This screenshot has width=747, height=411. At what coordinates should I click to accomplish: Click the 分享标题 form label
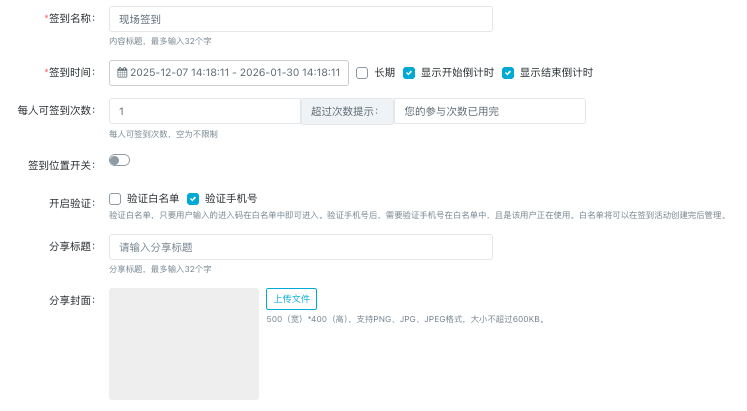pyautogui.click(x=71, y=247)
